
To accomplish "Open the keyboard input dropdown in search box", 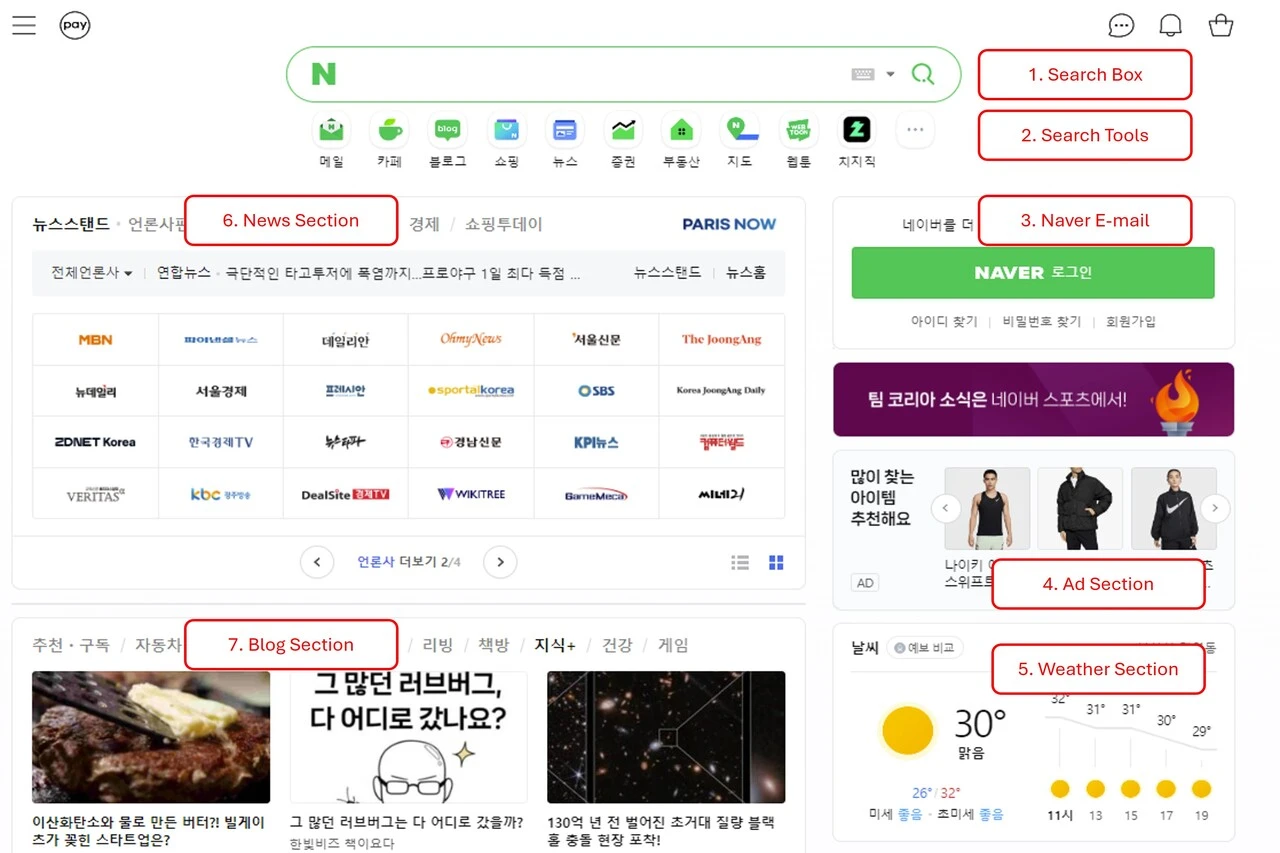I will 890,73.
